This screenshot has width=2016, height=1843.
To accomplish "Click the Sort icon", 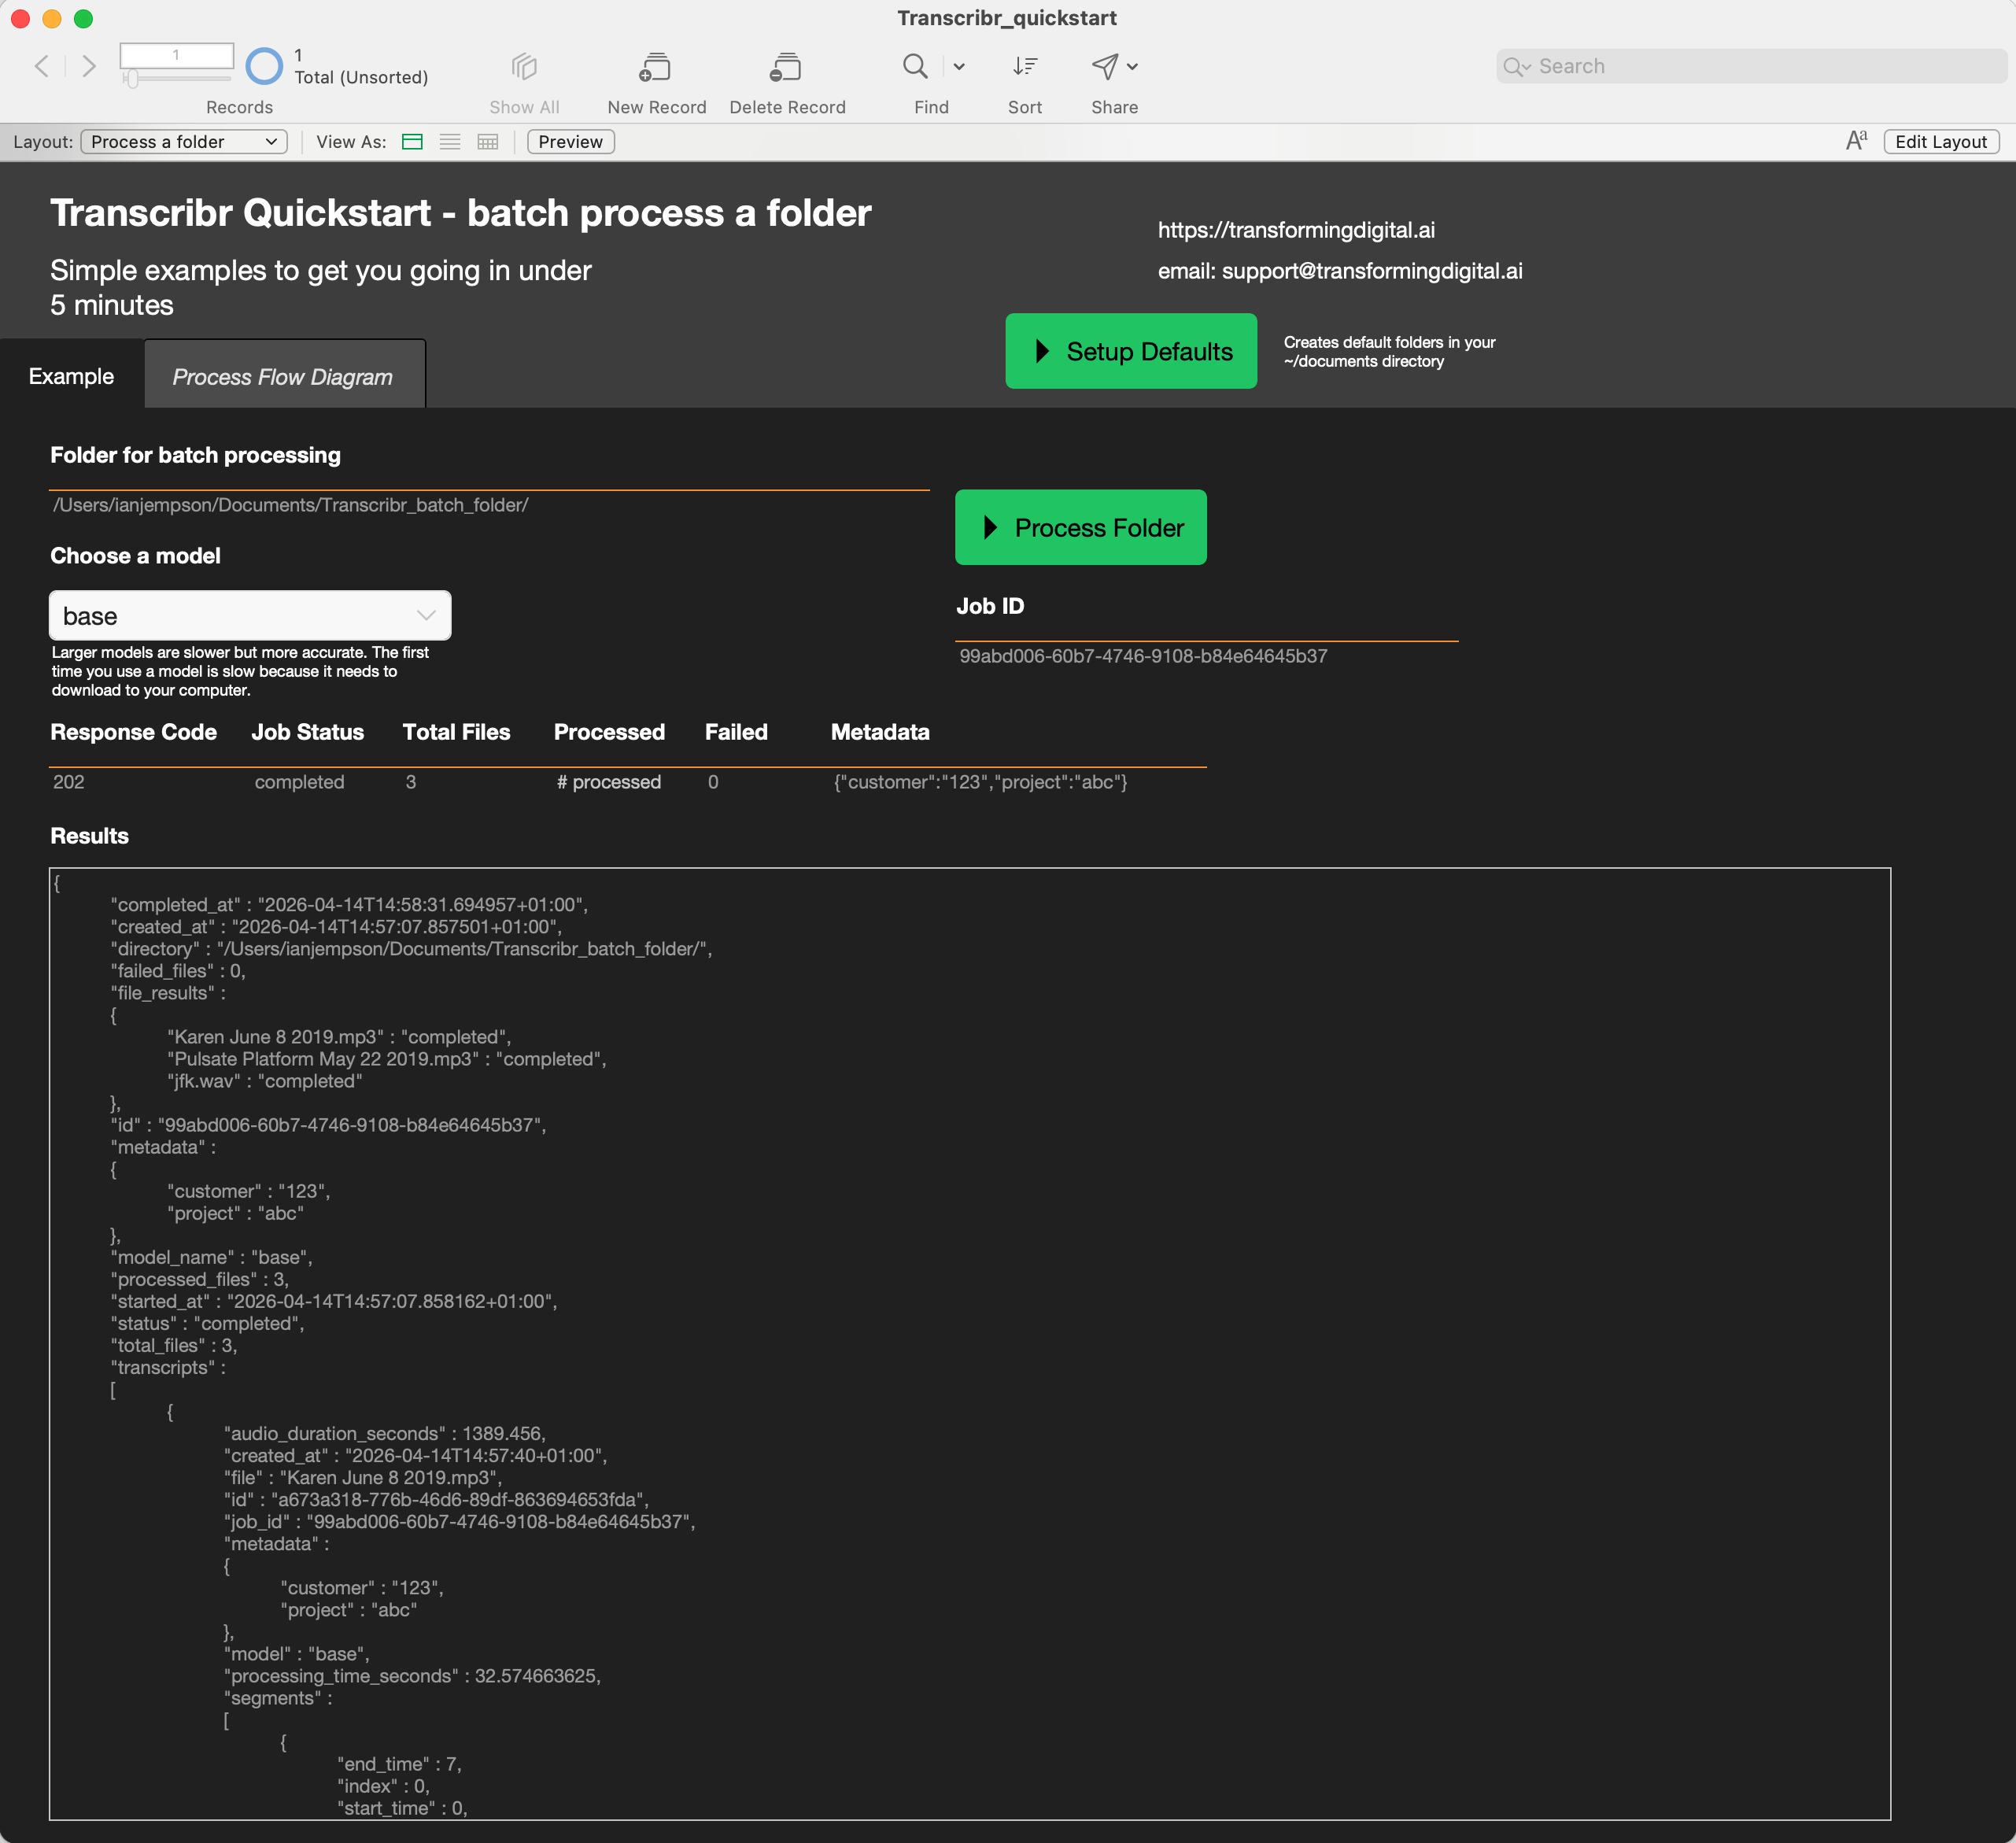I will [x=1024, y=67].
